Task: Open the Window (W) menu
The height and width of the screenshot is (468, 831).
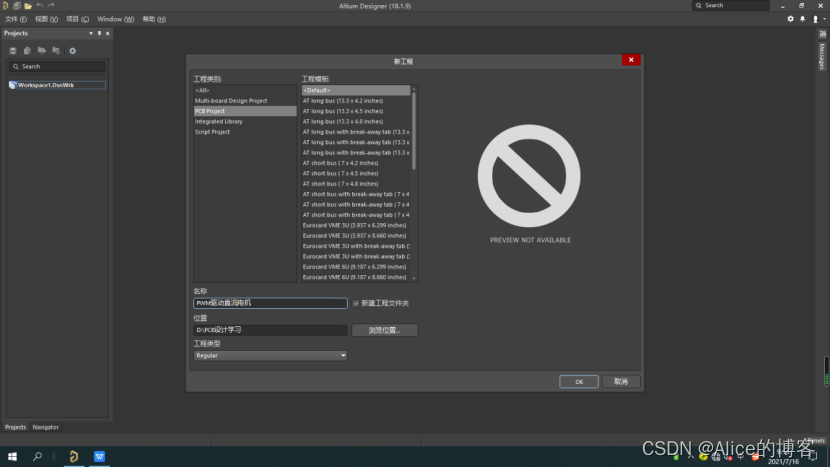Action: [x=116, y=19]
